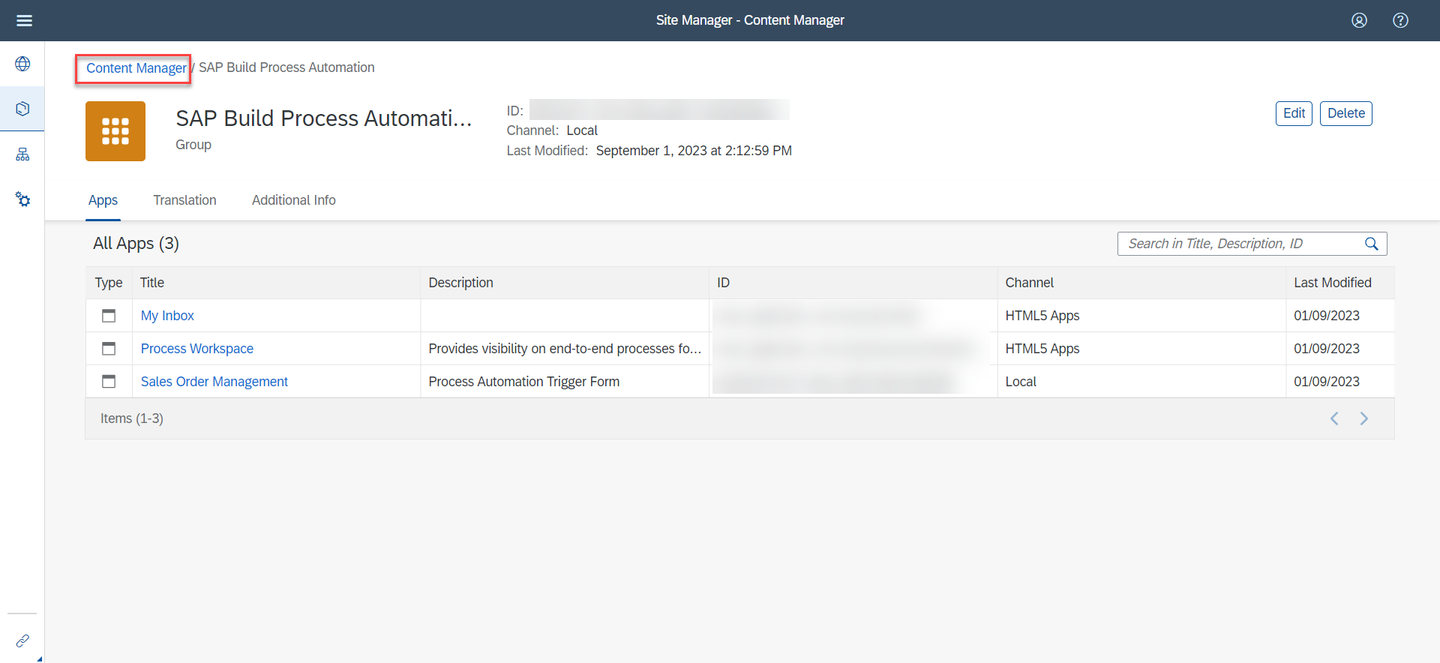This screenshot has width=1440, height=663.
Task: Click 'Provides visibility on end-to-end processes' cell
Action: tap(565, 349)
